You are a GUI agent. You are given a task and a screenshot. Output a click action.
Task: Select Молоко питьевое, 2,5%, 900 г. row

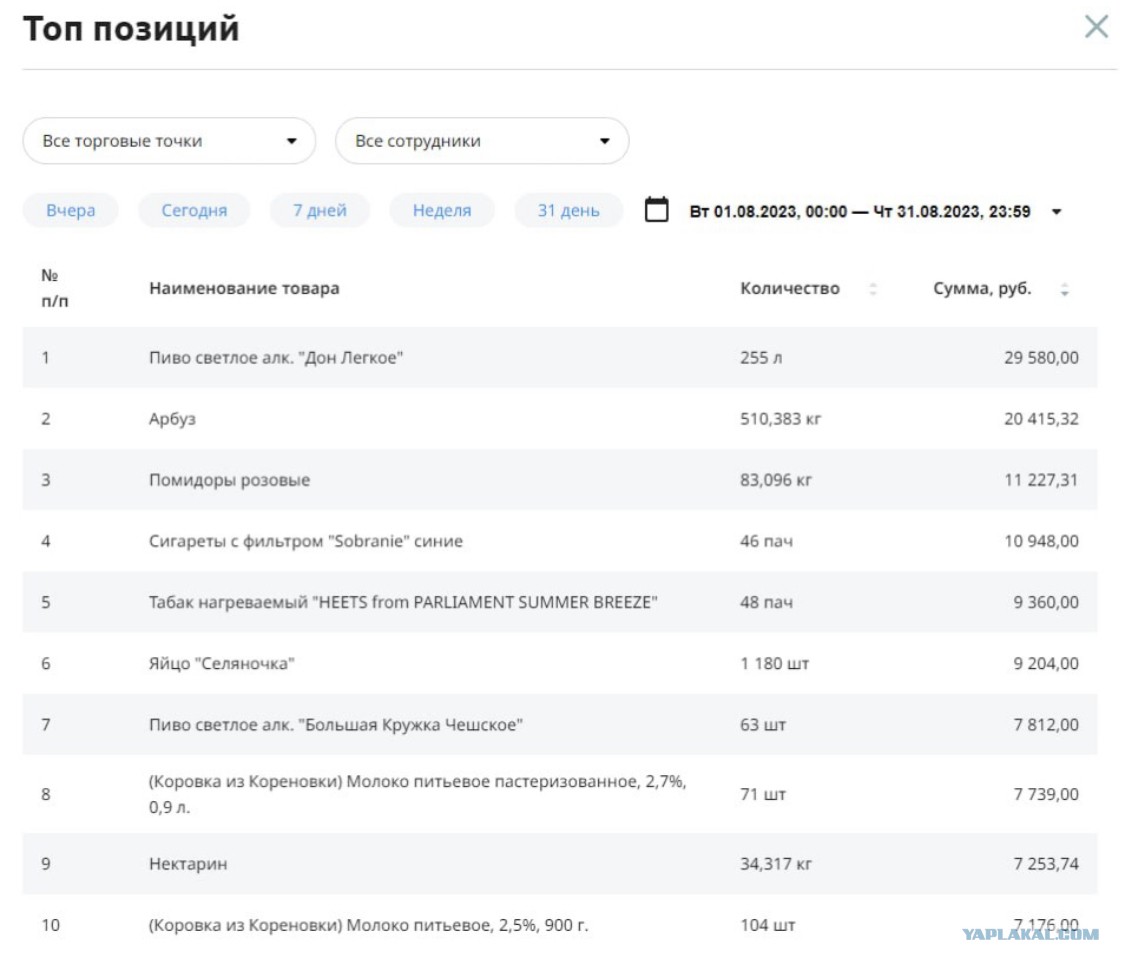click(x=560, y=925)
